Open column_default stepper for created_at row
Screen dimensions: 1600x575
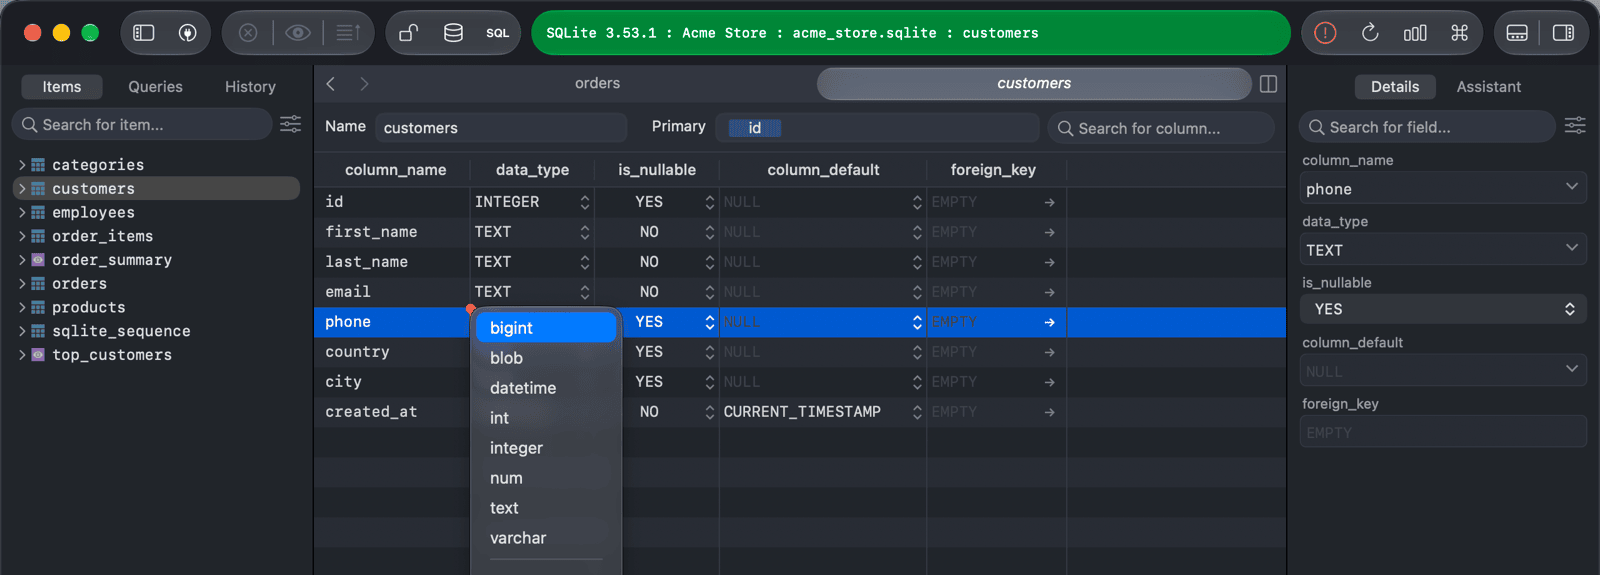(917, 412)
